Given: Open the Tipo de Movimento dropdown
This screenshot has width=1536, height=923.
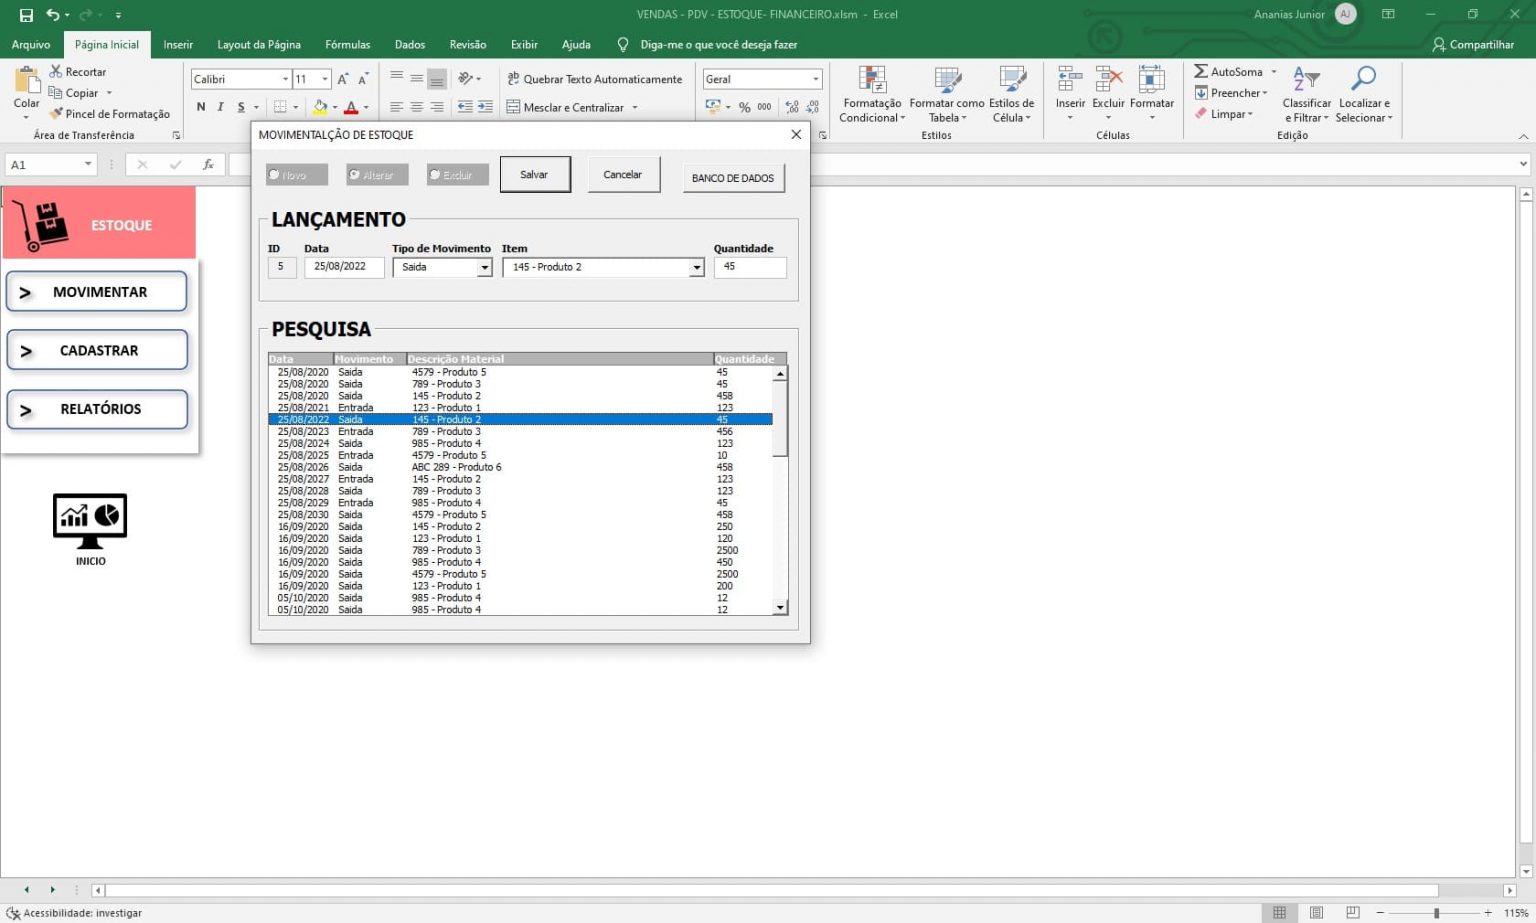Looking at the screenshot, I should coord(485,267).
